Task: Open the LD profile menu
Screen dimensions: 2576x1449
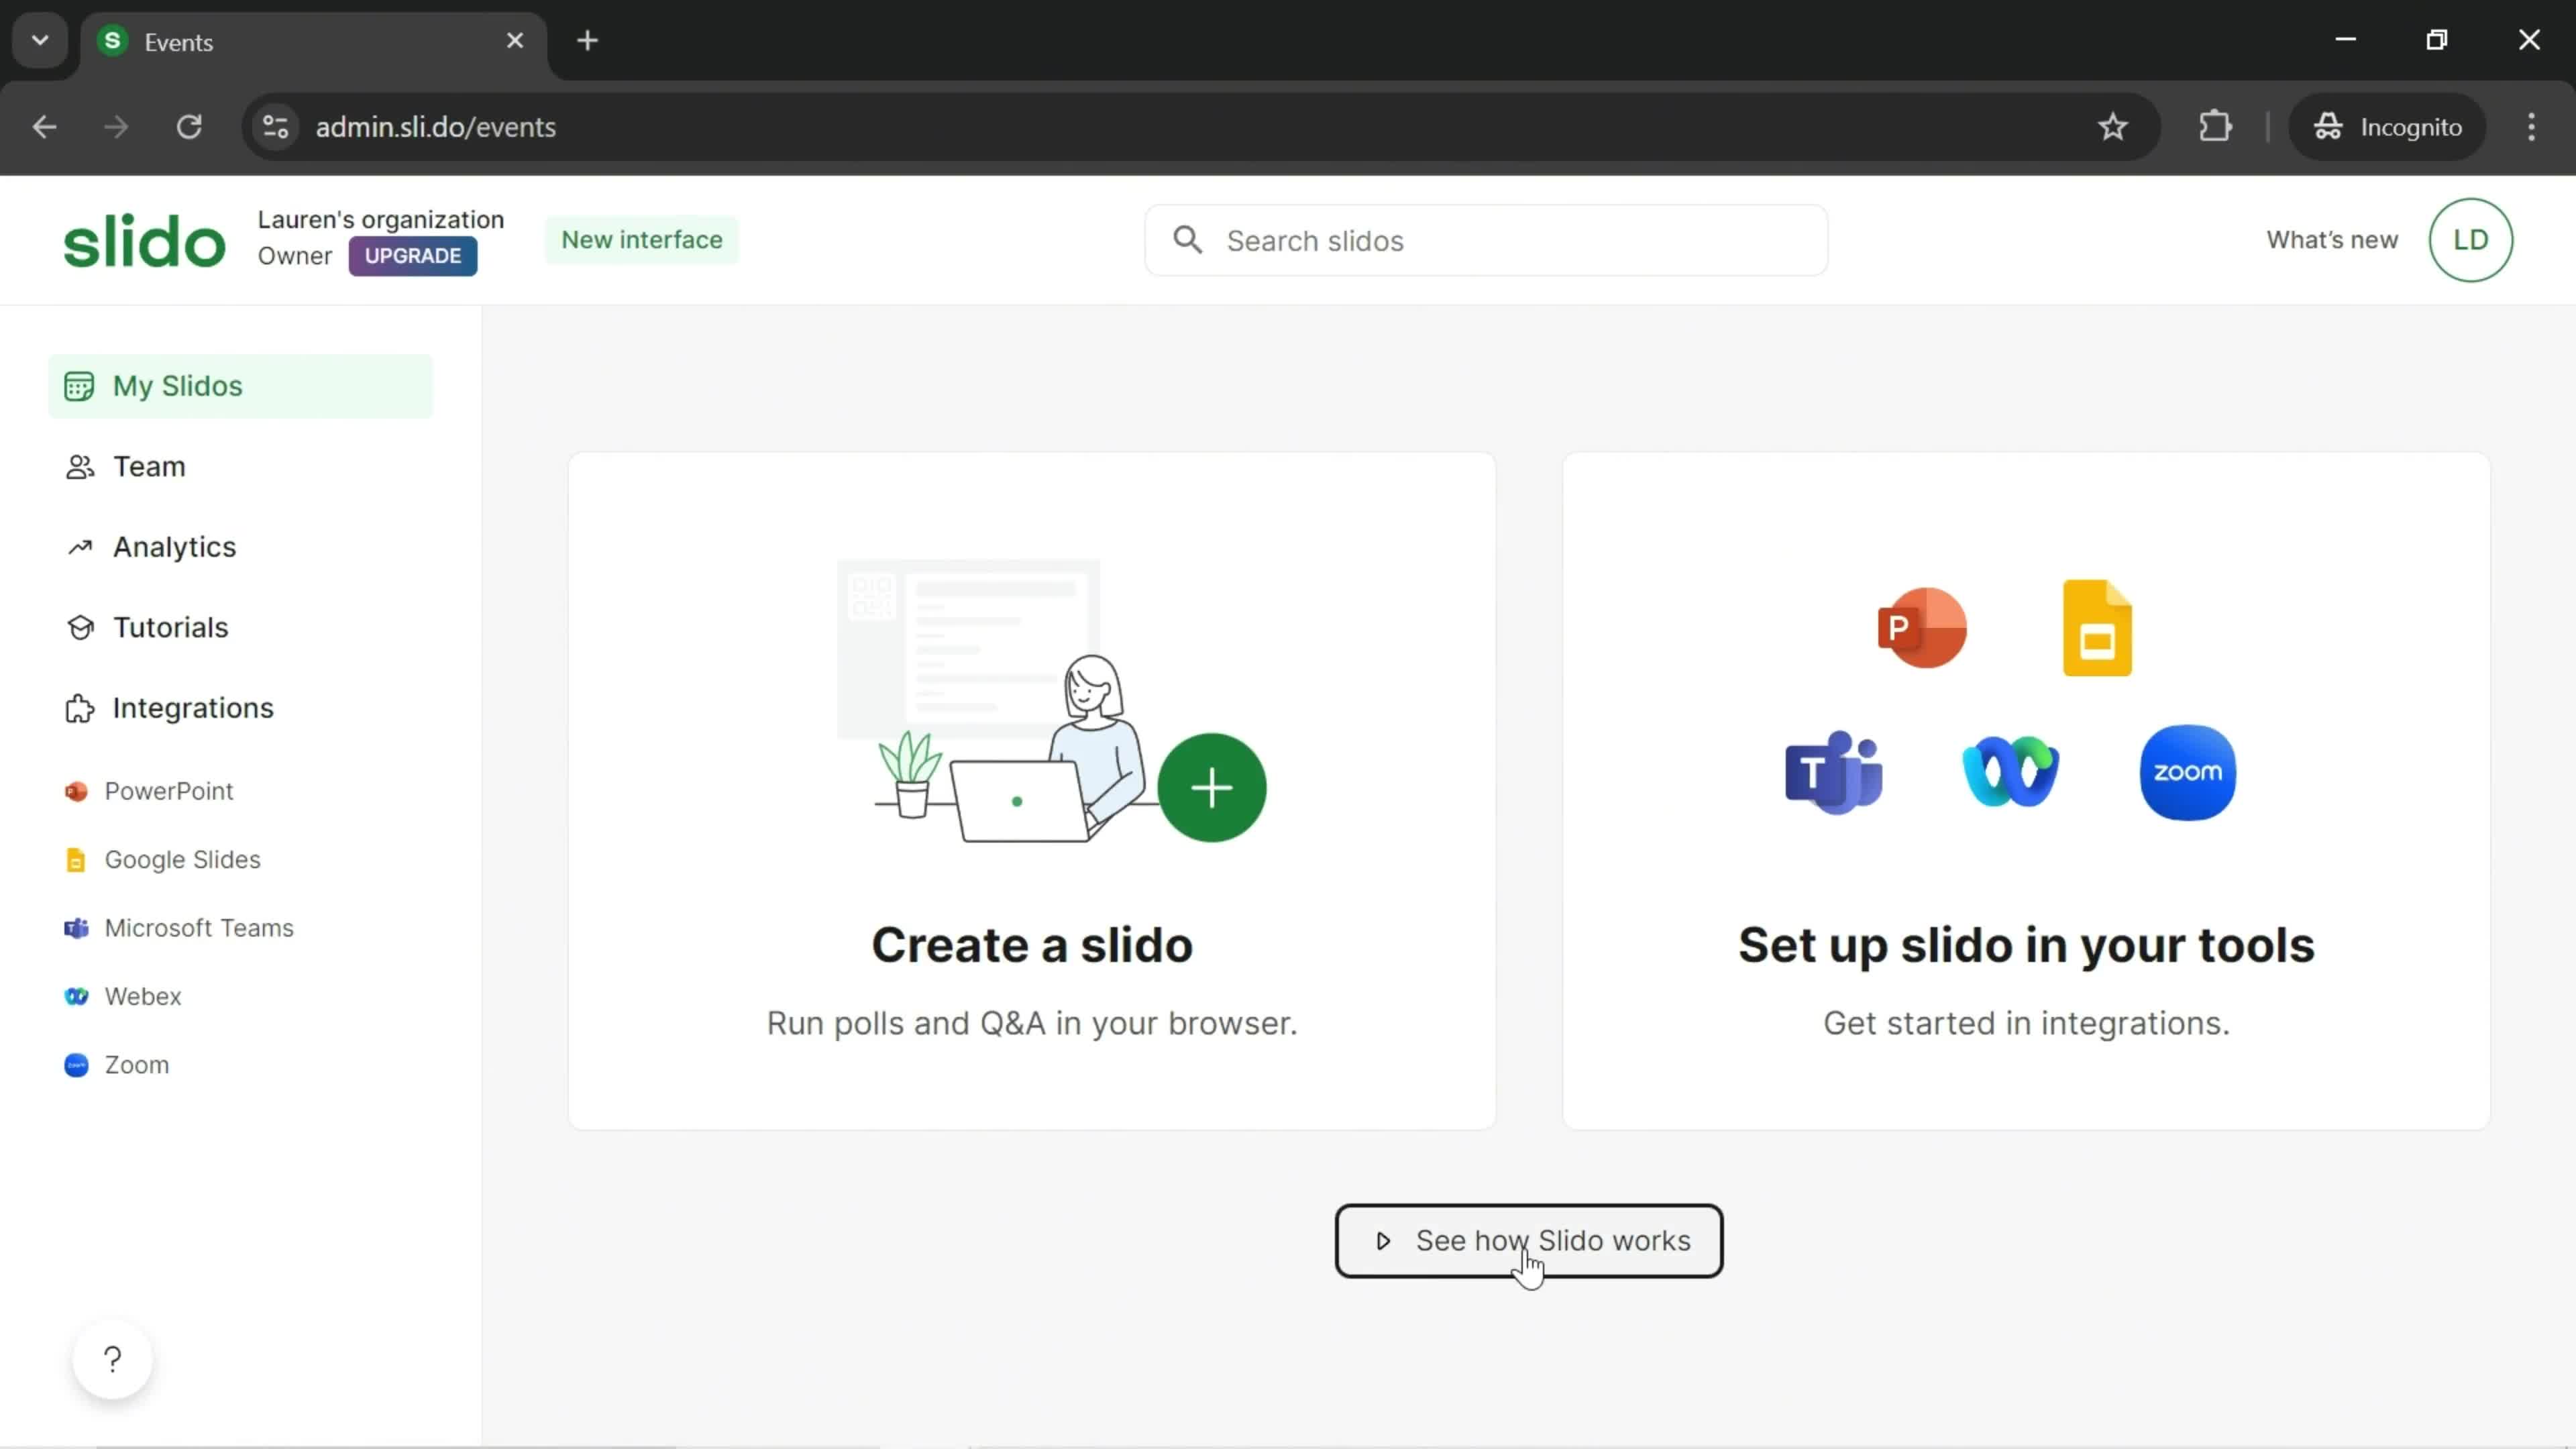Action: click(2471, 239)
